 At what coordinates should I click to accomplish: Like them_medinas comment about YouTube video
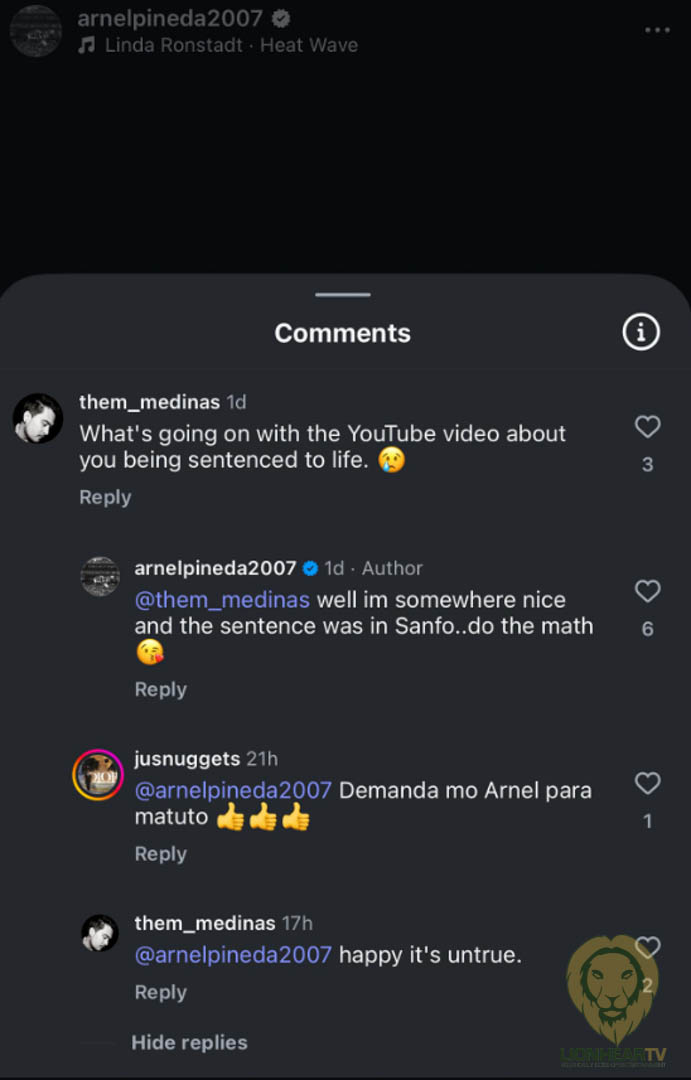648,427
